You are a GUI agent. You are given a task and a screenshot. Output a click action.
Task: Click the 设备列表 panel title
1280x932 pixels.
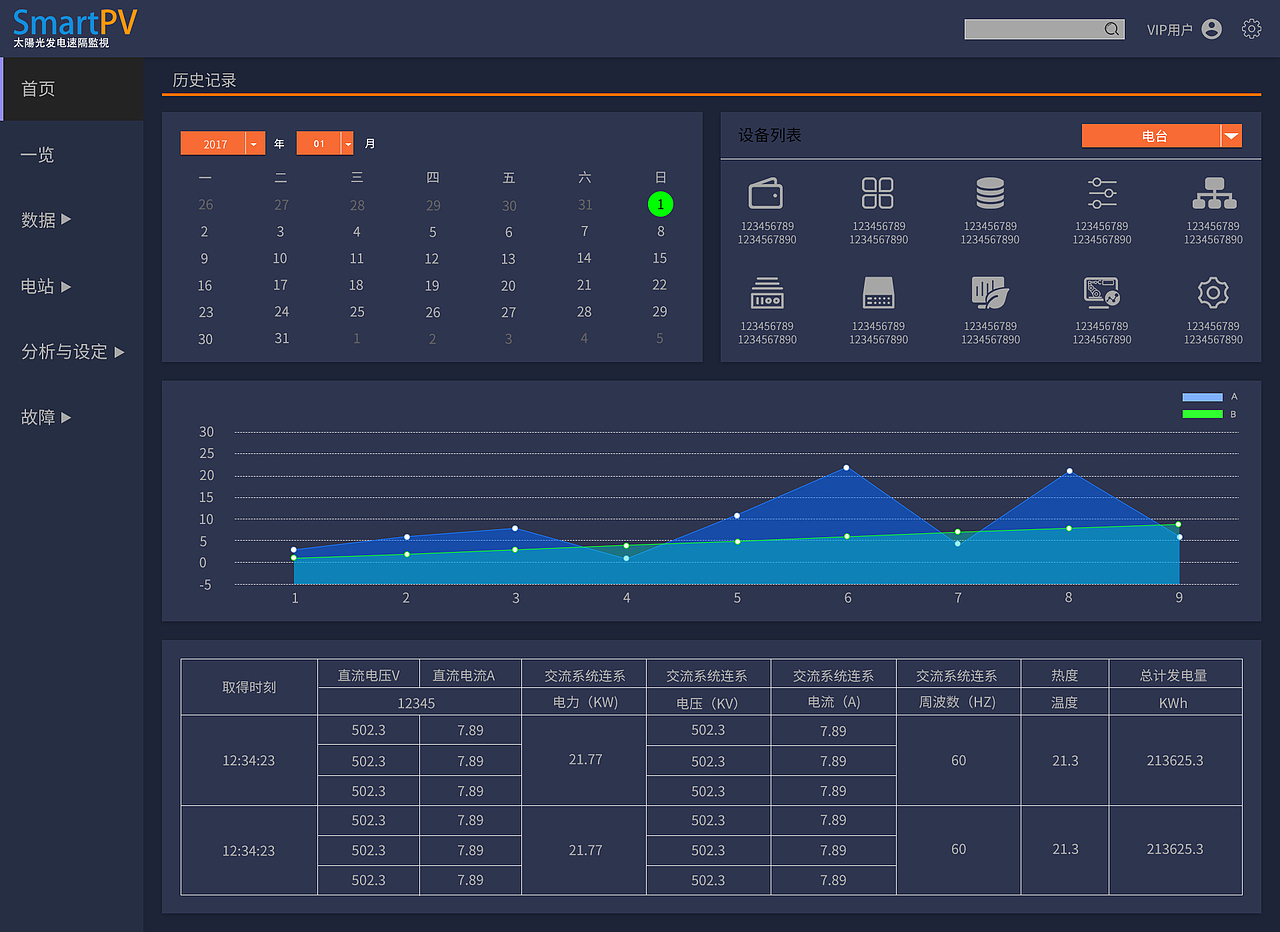[770, 135]
